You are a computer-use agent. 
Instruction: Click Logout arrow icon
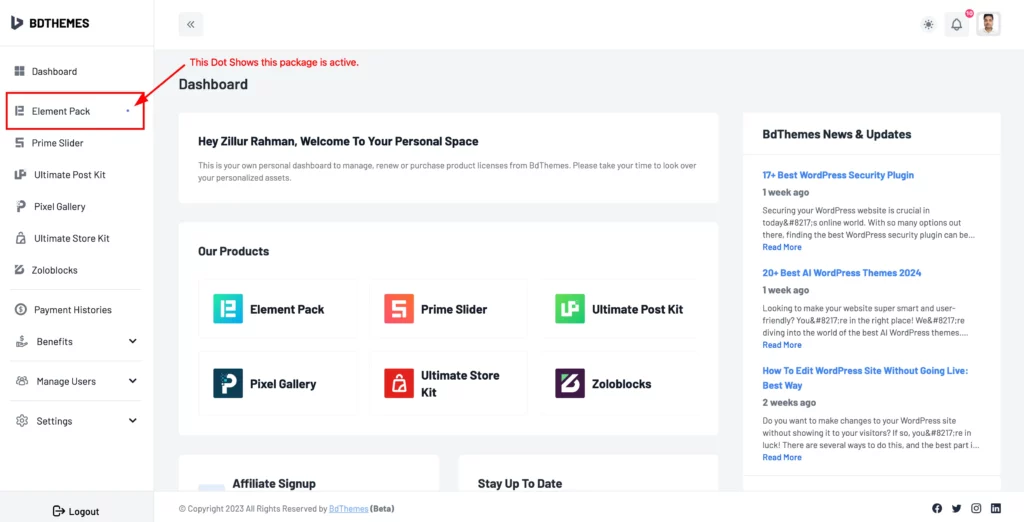tap(59, 511)
